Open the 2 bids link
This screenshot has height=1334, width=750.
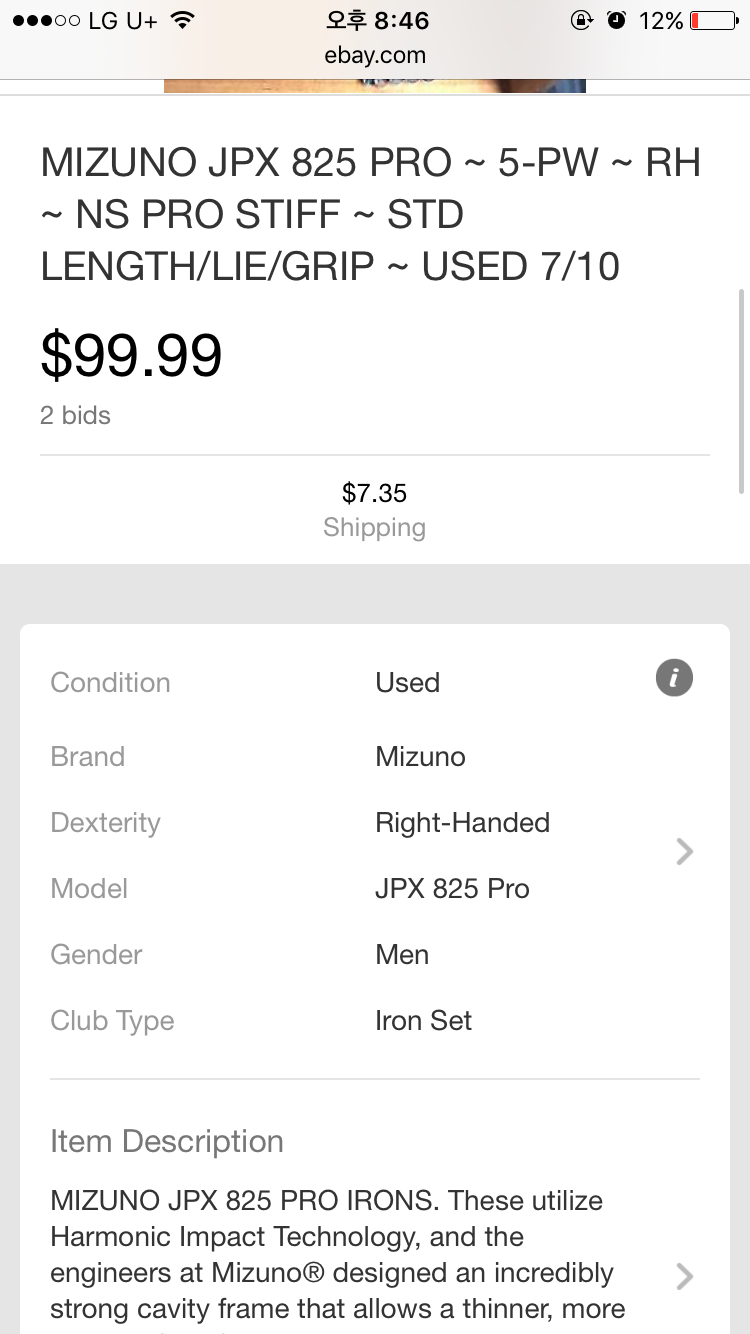[x=76, y=415]
